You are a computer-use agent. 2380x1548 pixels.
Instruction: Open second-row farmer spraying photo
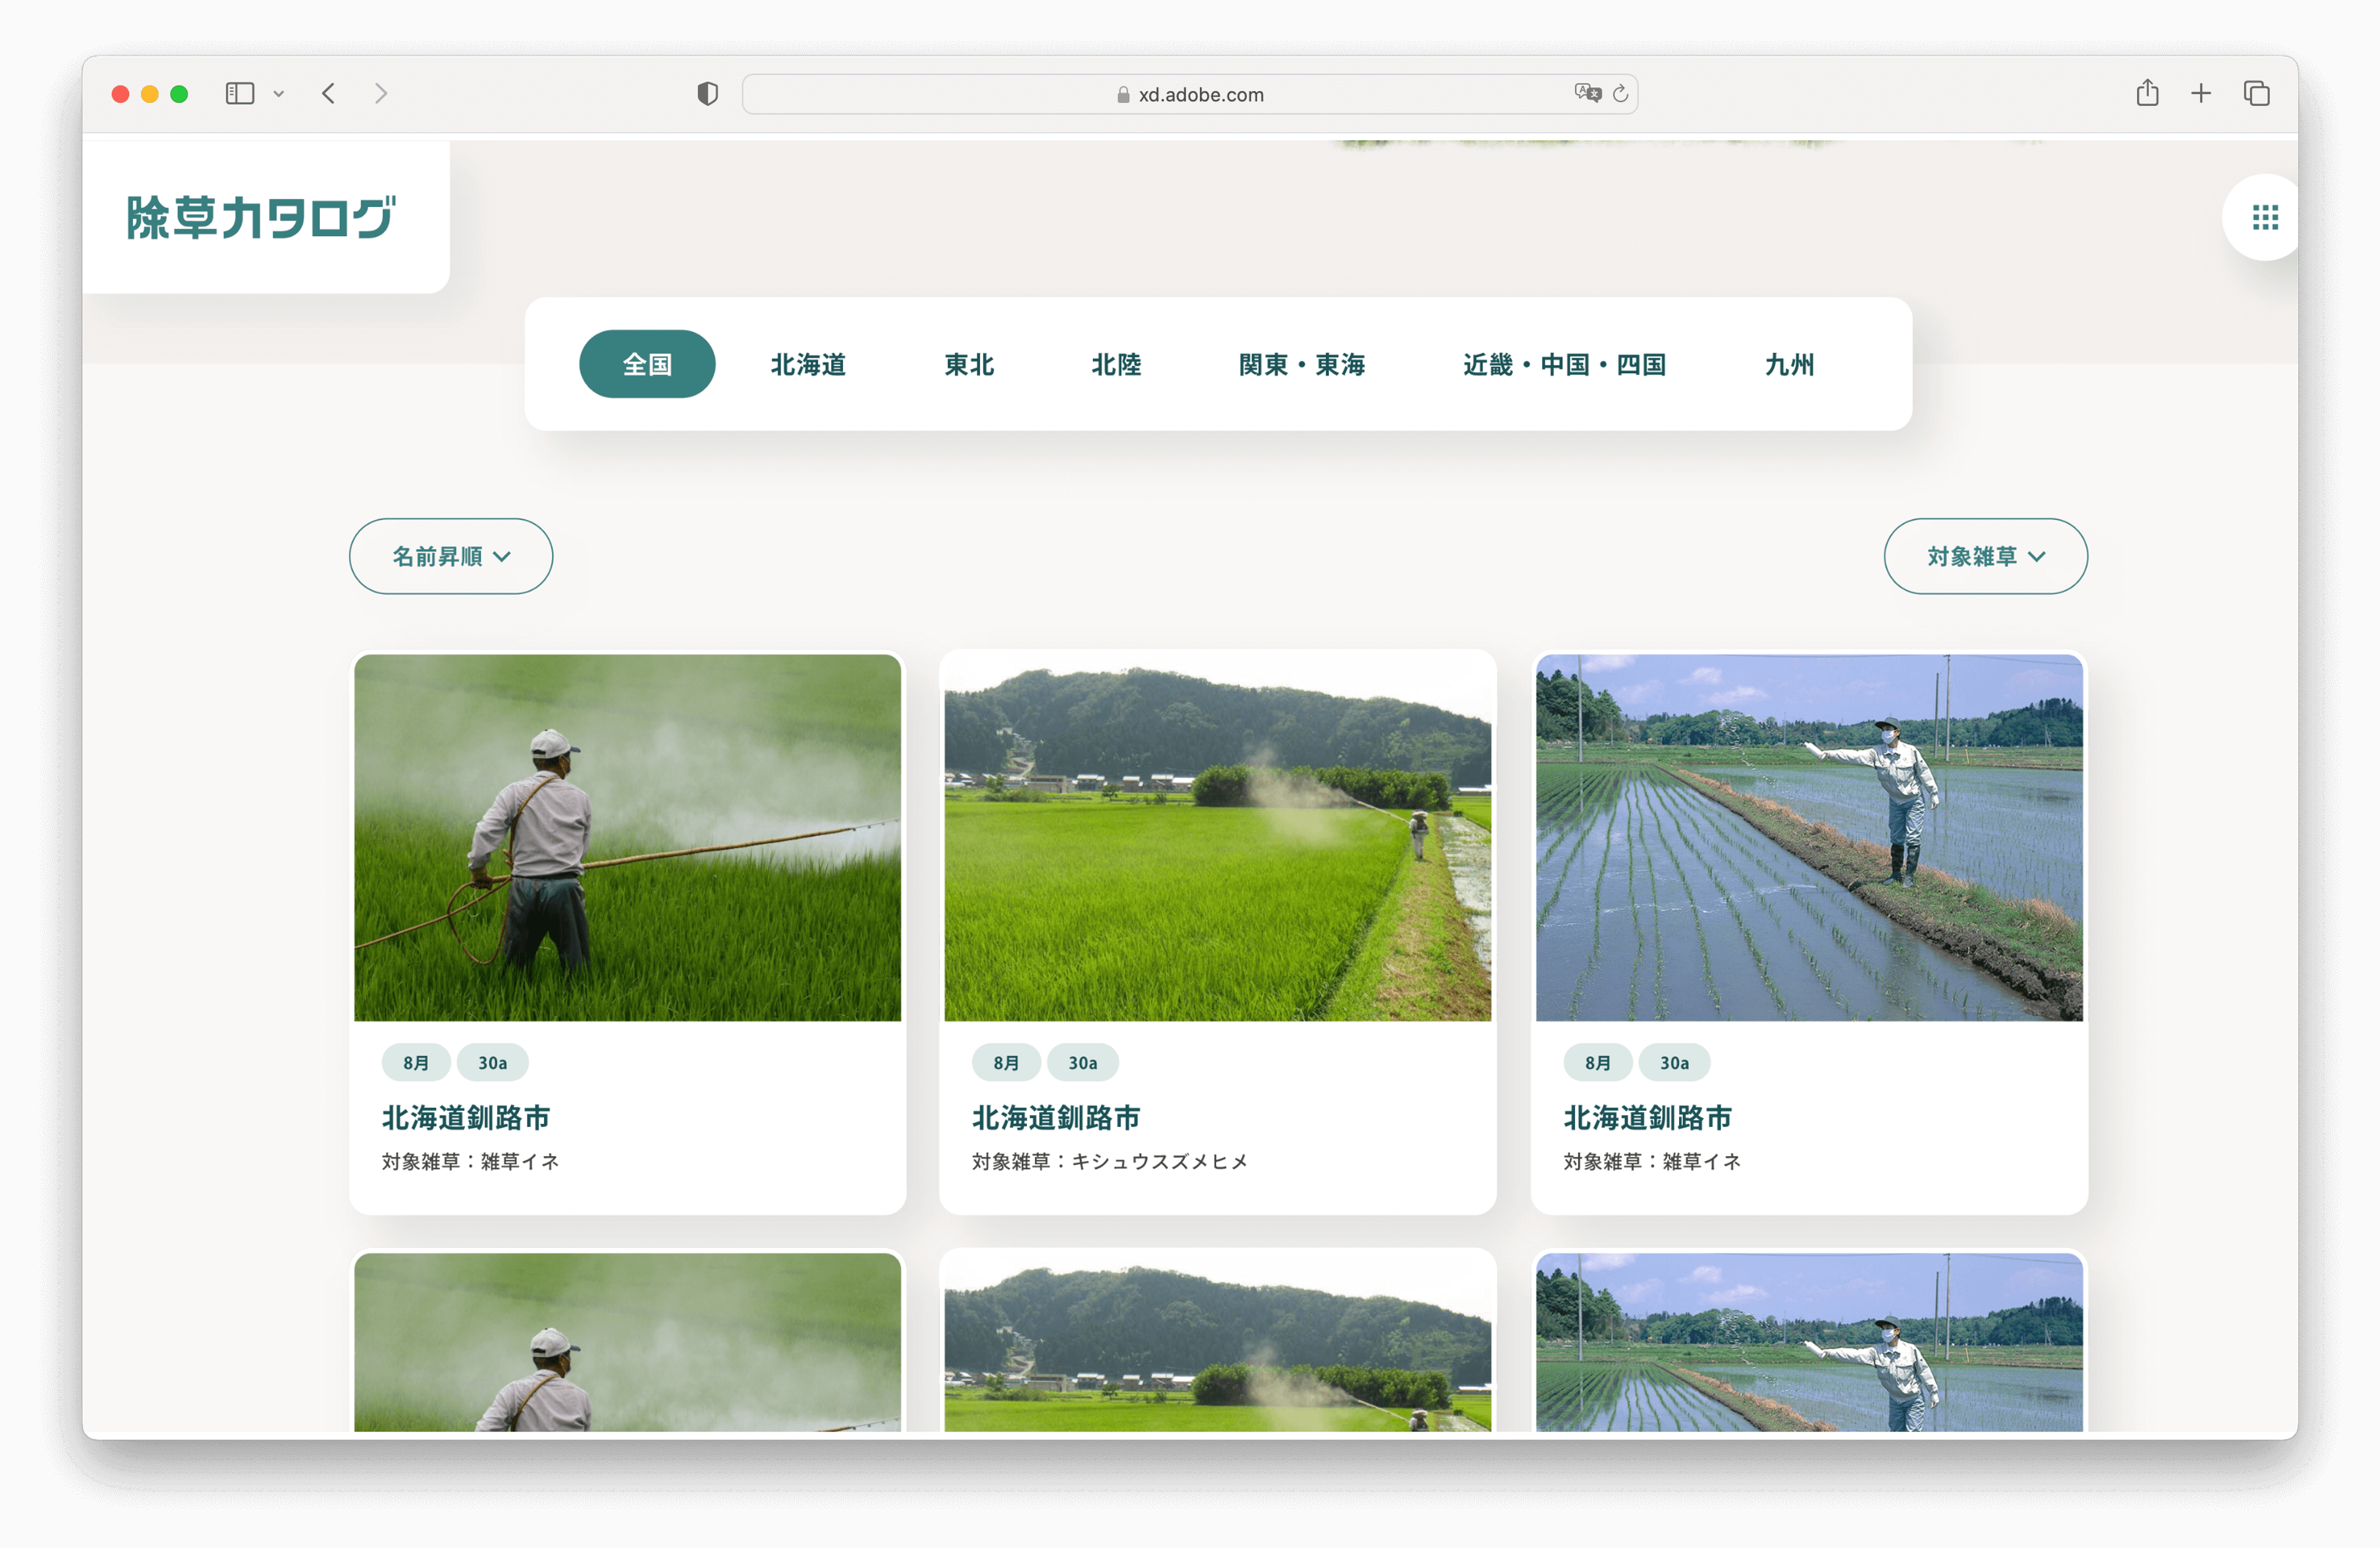pos(628,1342)
